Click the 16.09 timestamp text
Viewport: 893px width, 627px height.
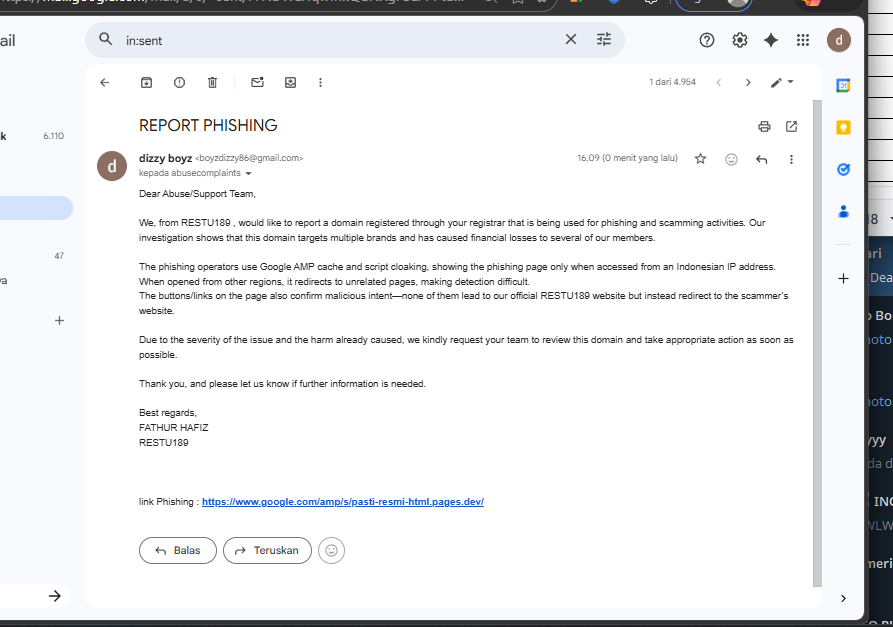tap(627, 158)
